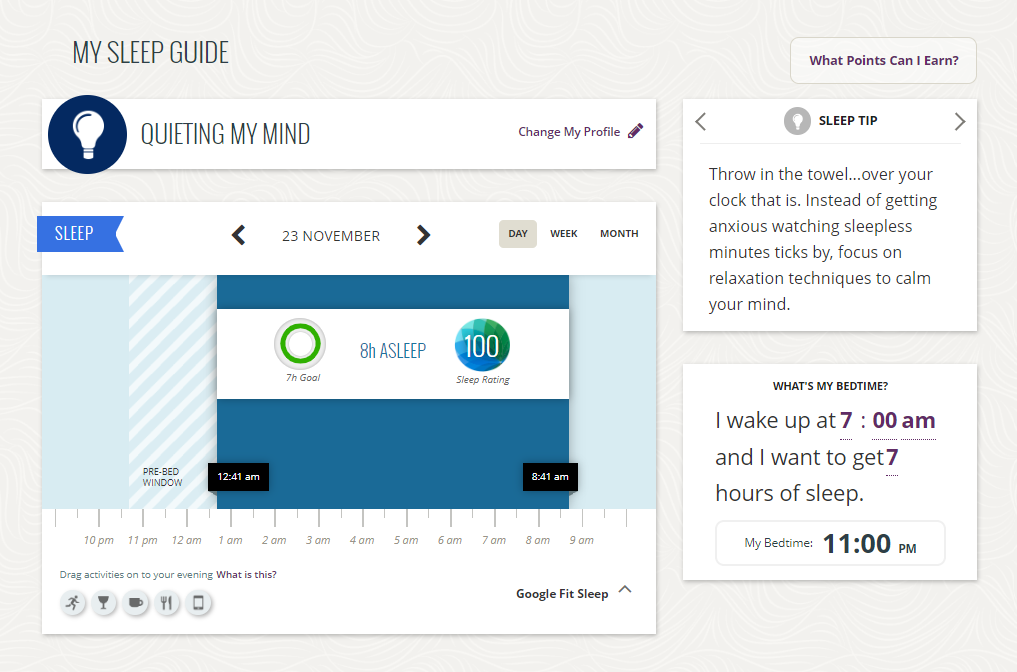The height and width of the screenshot is (672, 1017).
Task: Click the 8:41 am wake time marker
Action: point(550,477)
